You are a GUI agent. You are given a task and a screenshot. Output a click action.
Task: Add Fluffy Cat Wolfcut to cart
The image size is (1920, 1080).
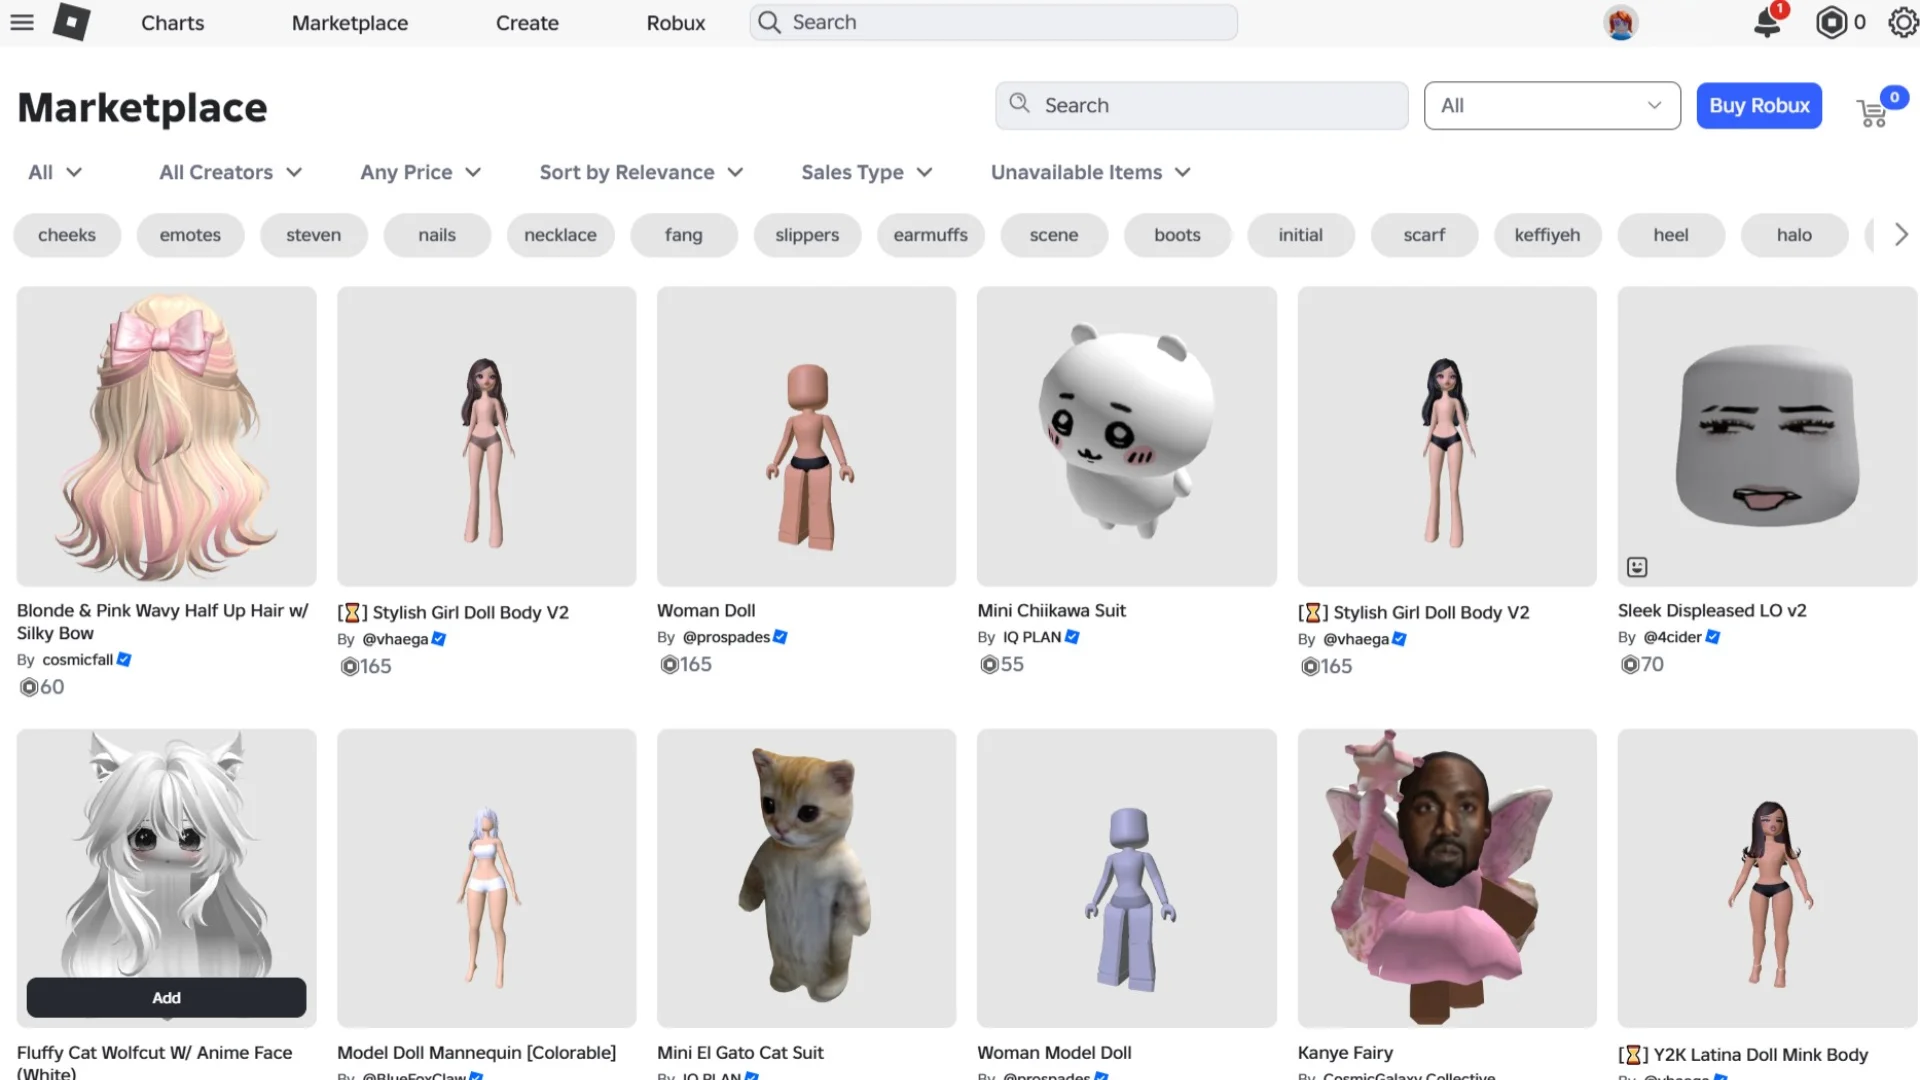(166, 997)
